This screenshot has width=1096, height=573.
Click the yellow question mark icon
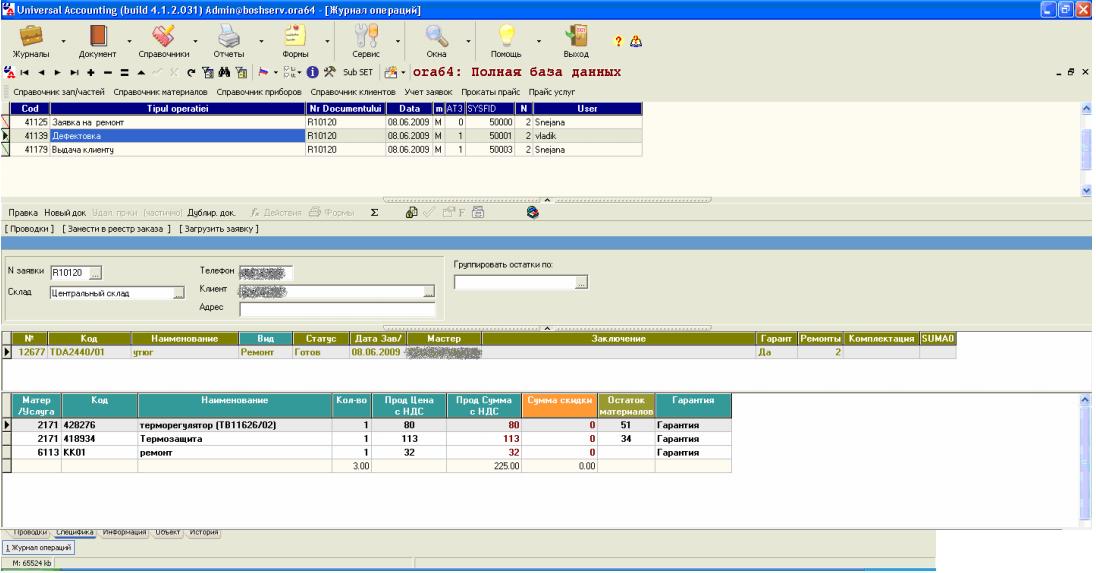[618, 41]
